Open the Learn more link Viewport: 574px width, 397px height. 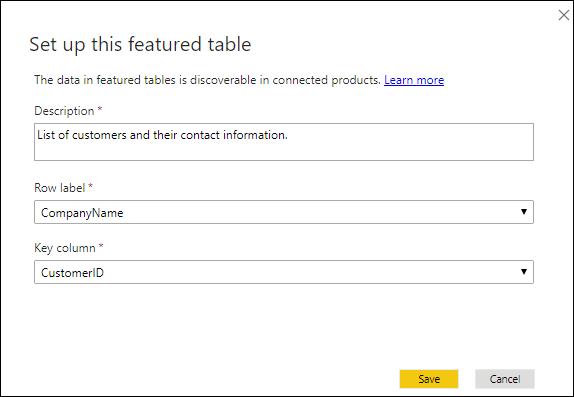pos(414,80)
